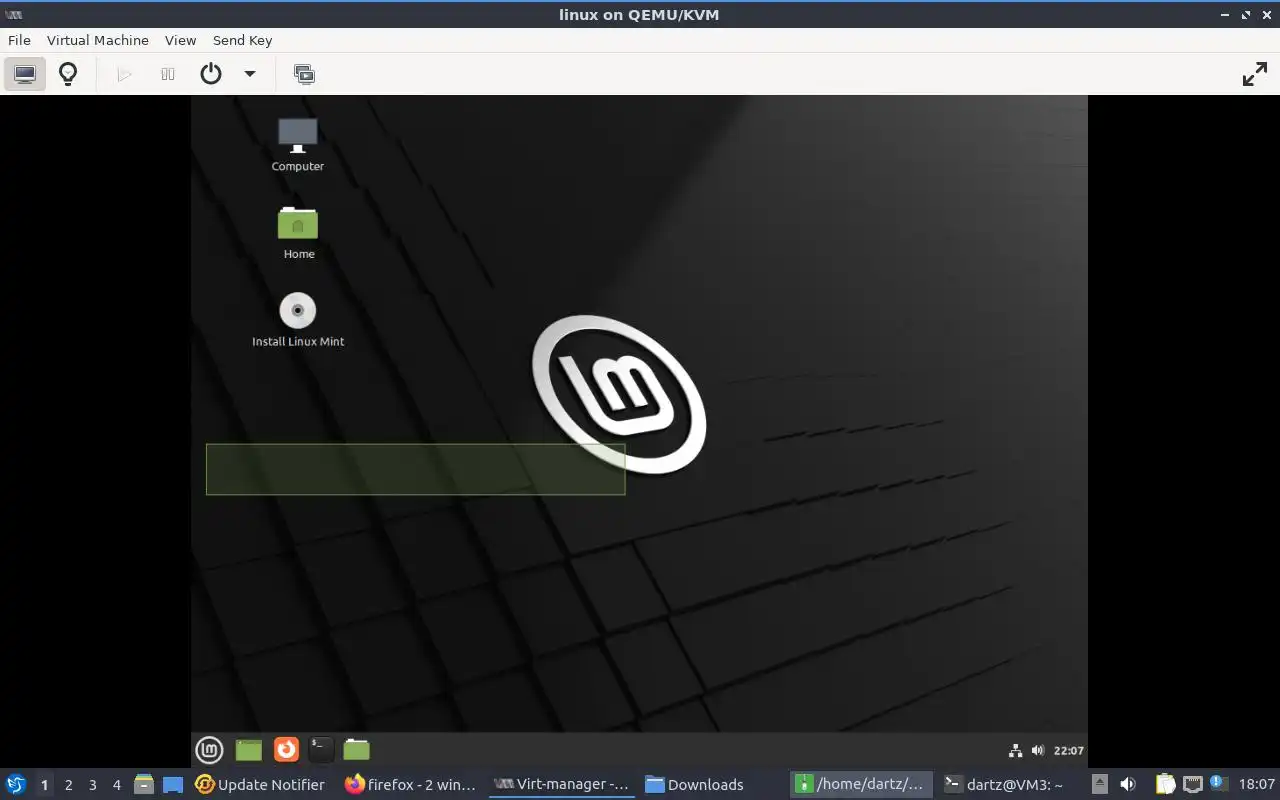Viewport: 1280px width, 800px height.
Task: Switch to workspace 1
Action: pyautogui.click(x=44, y=785)
